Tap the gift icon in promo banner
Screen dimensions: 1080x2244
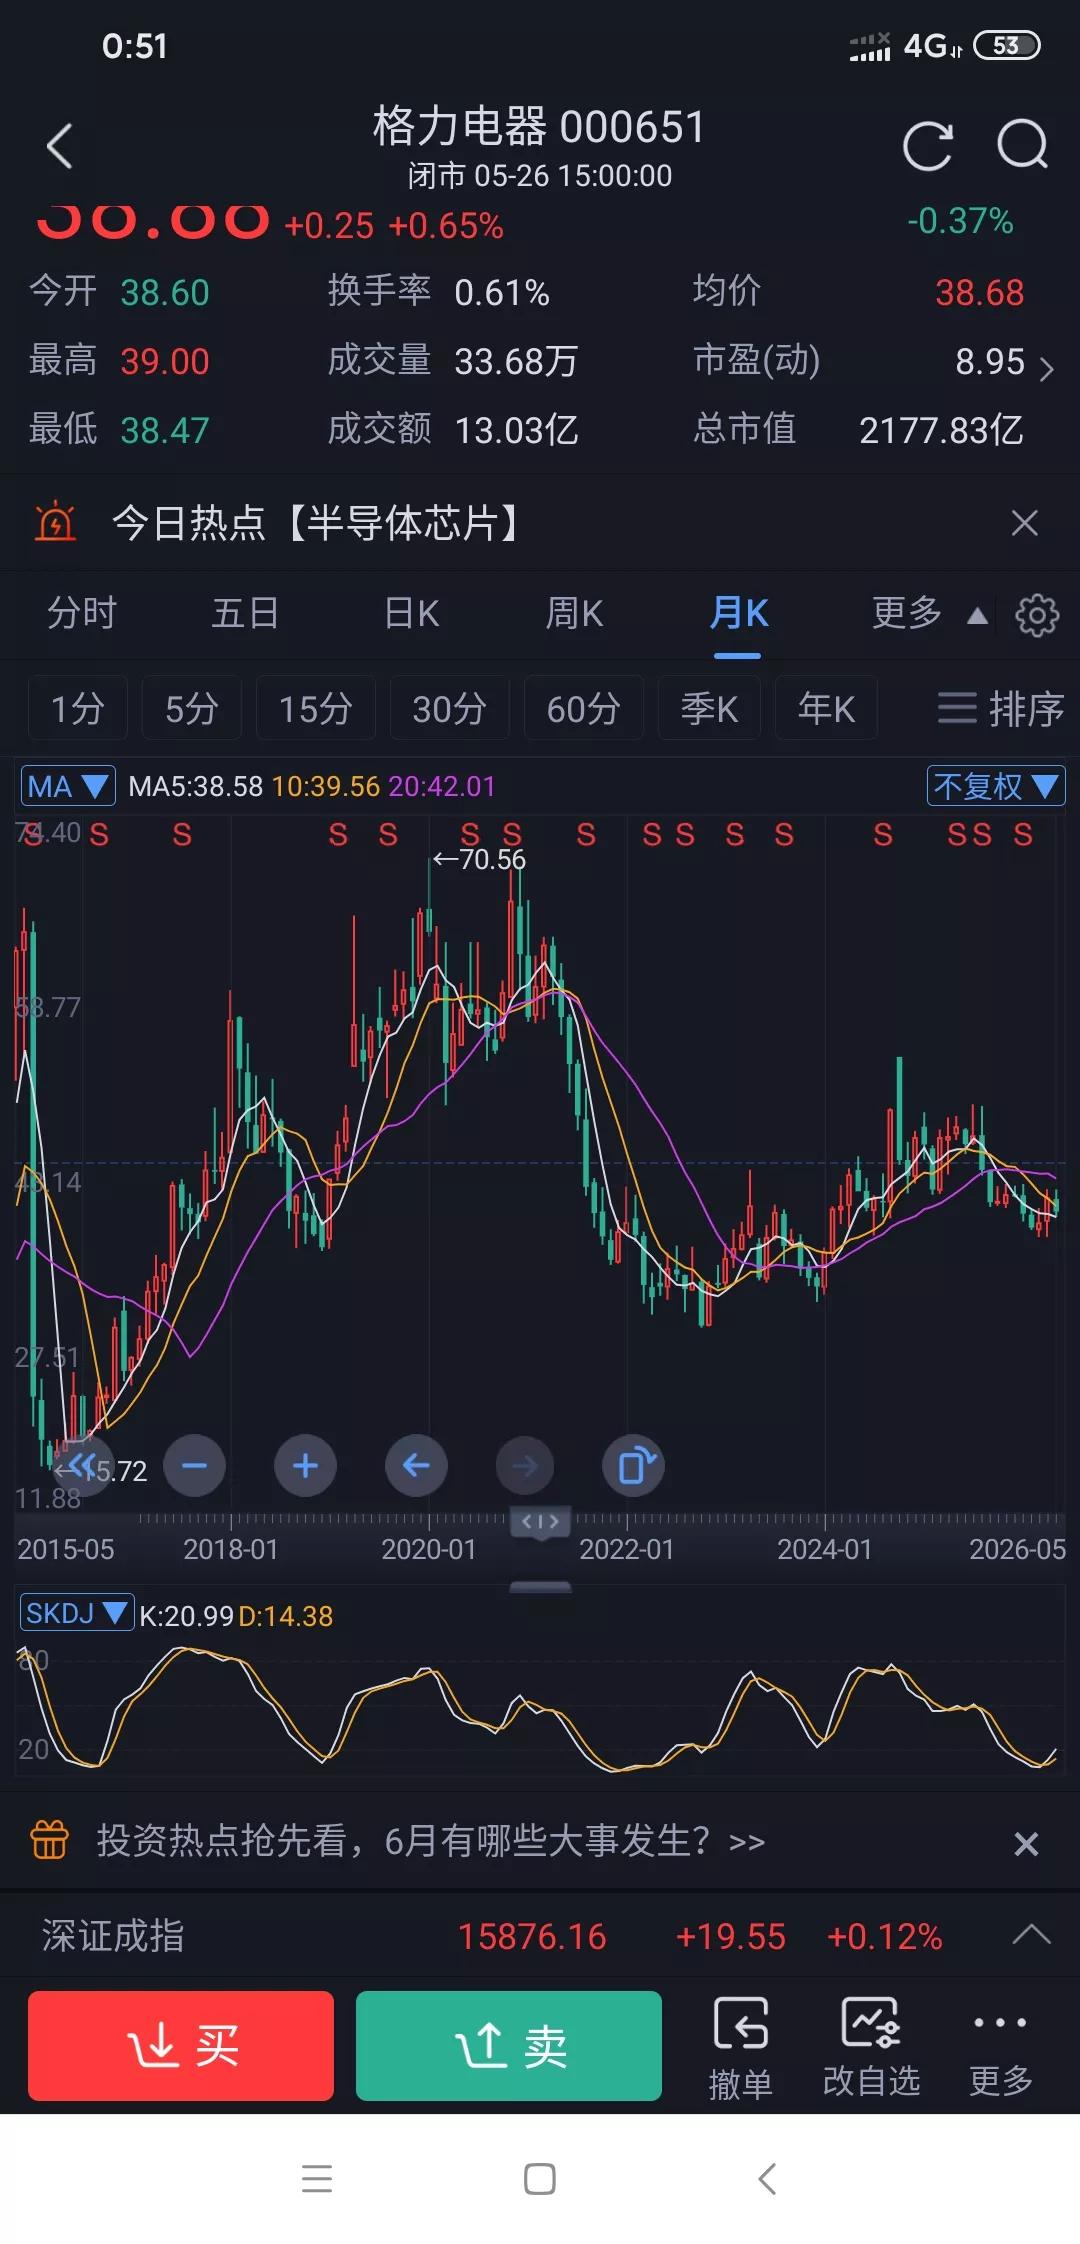(x=50, y=1840)
